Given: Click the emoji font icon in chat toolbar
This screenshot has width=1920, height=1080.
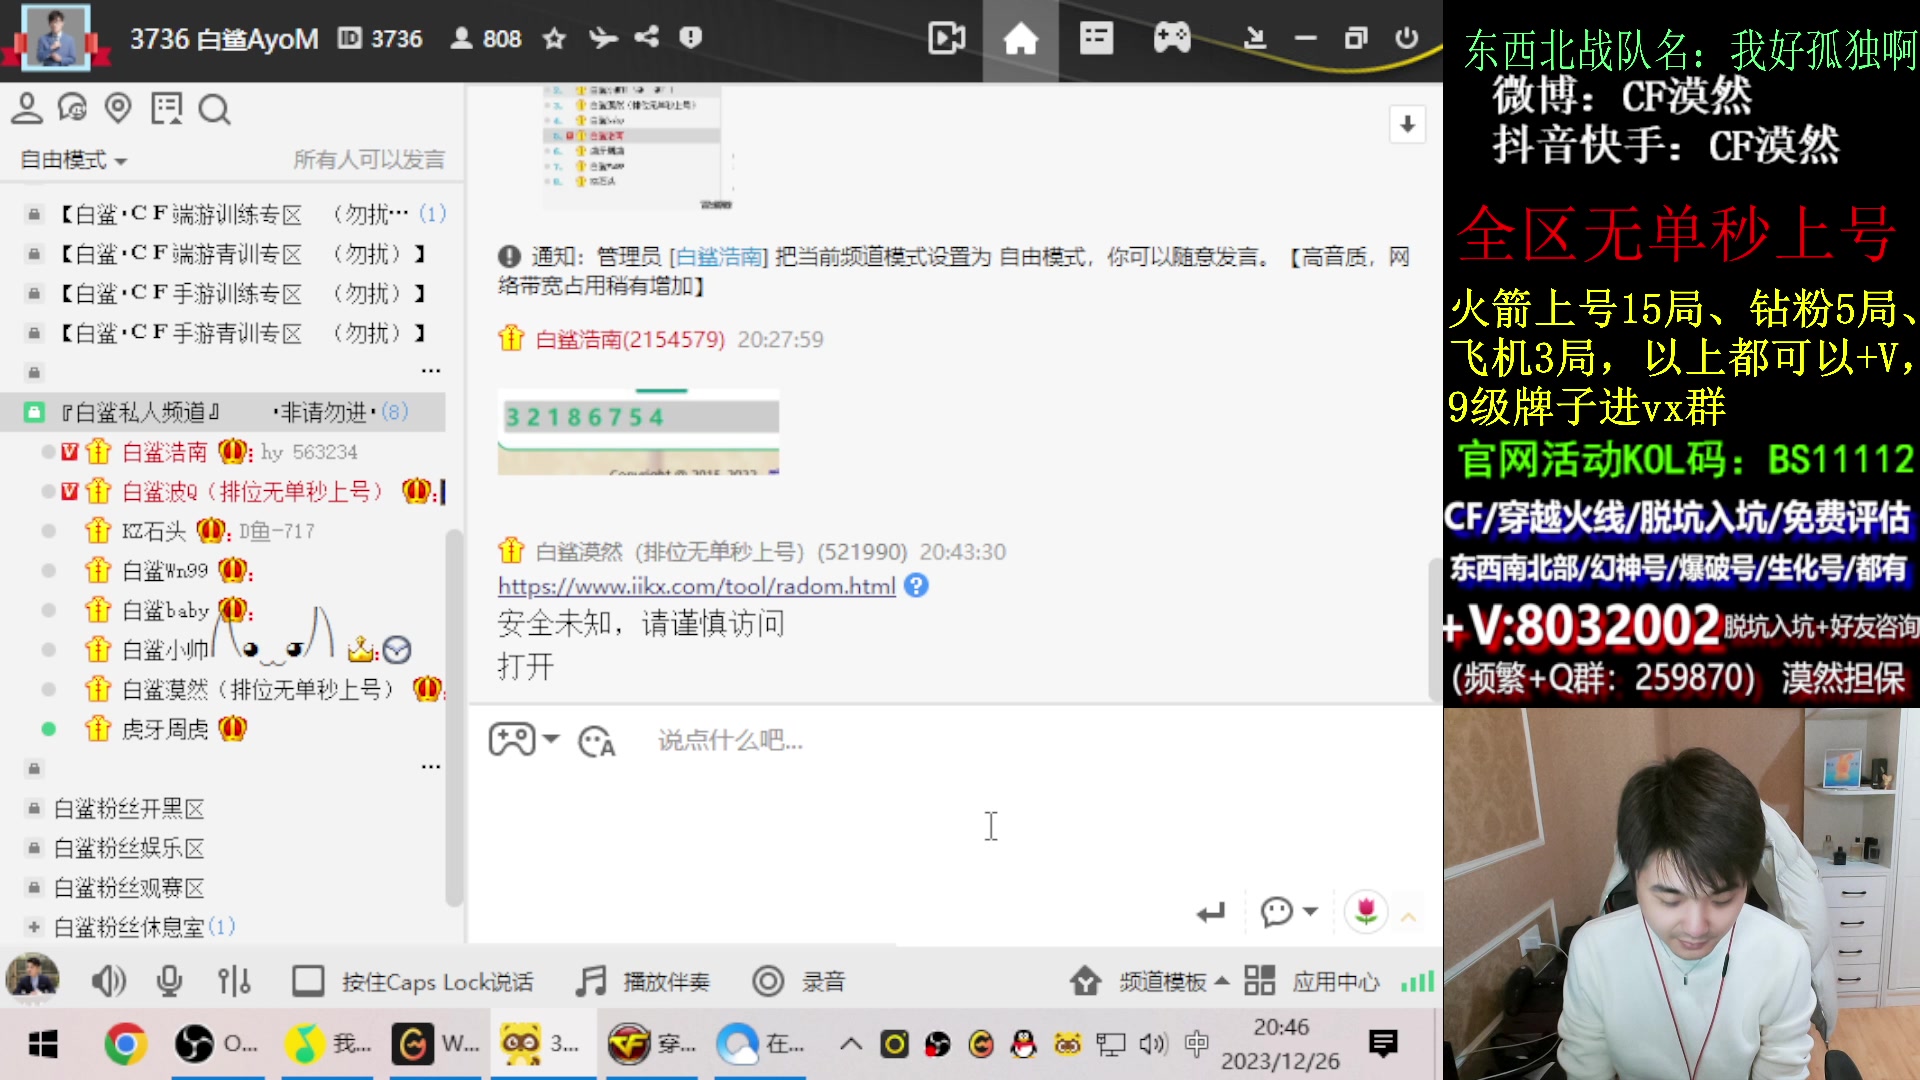Looking at the screenshot, I should pyautogui.click(x=597, y=741).
